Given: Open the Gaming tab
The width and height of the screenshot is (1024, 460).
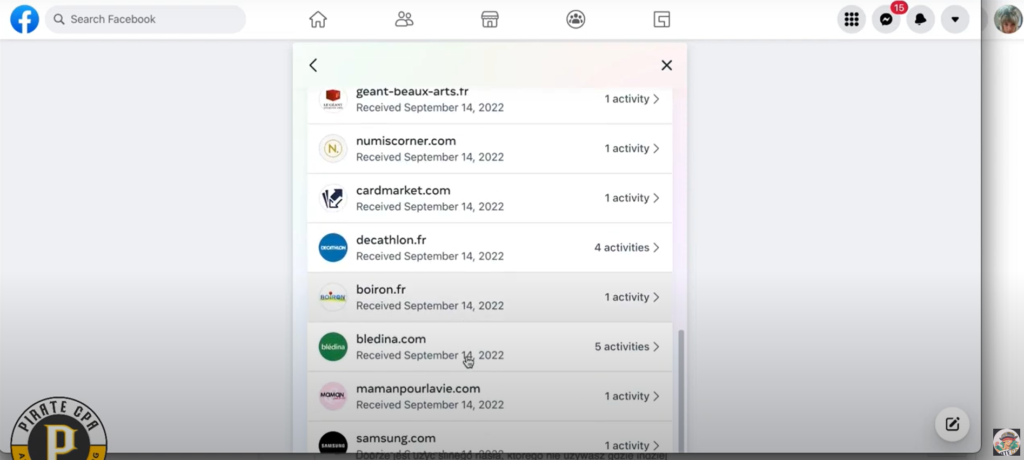Looking at the screenshot, I should click(x=662, y=20).
